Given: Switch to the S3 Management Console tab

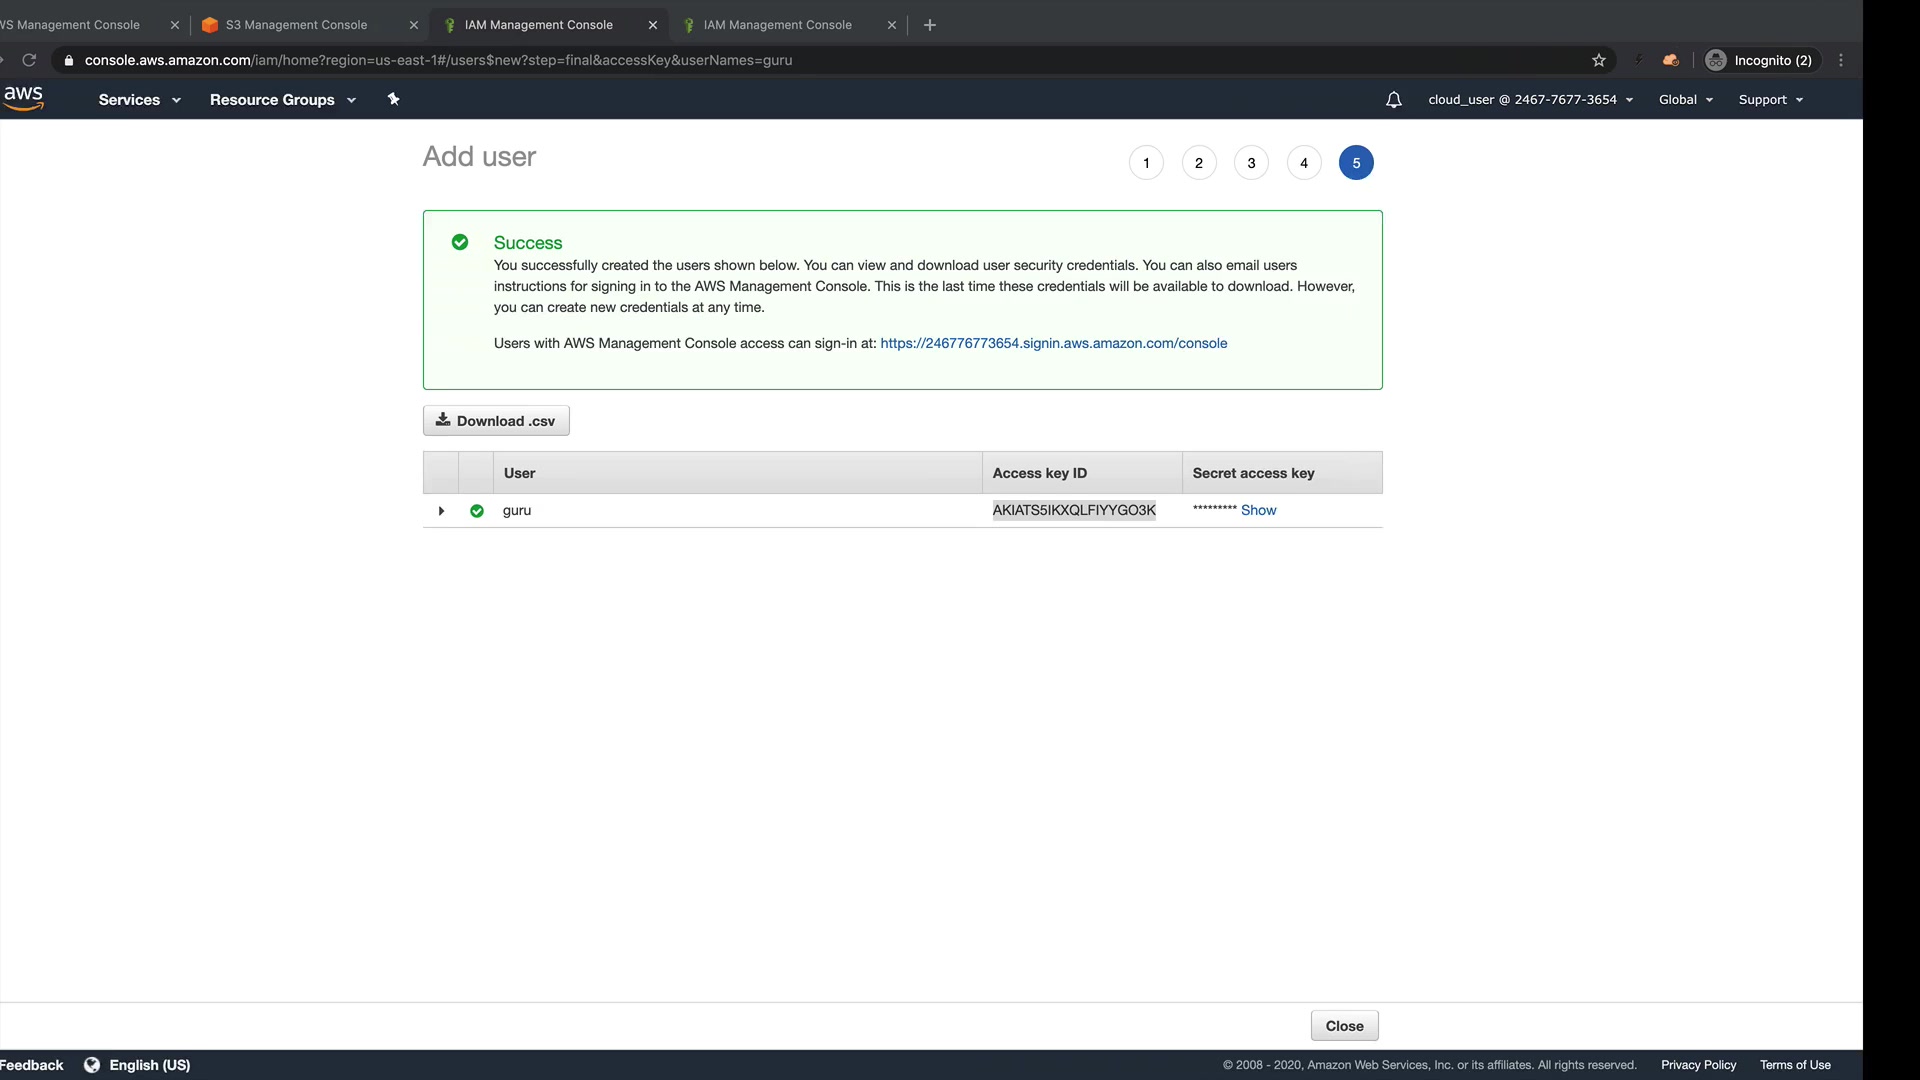Looking at the screenshot, I should (x=296, y=25).
